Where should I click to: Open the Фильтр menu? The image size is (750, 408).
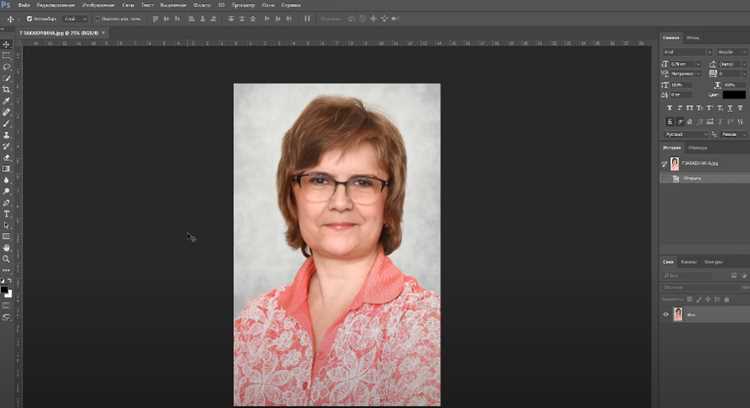[201, 5]
